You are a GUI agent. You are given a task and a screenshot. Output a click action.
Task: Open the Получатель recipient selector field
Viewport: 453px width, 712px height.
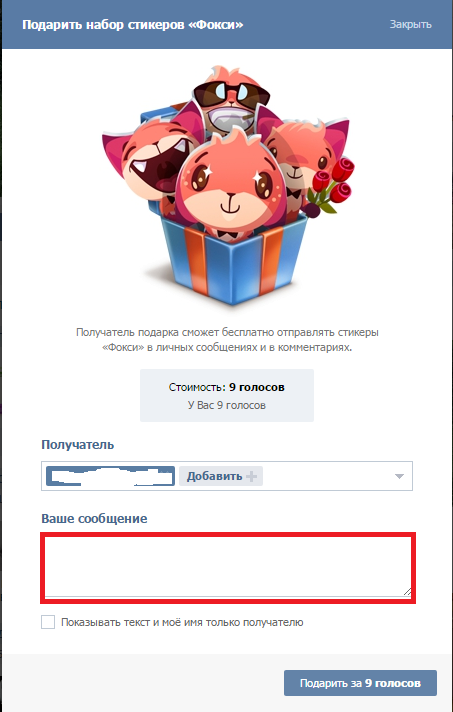227,476
